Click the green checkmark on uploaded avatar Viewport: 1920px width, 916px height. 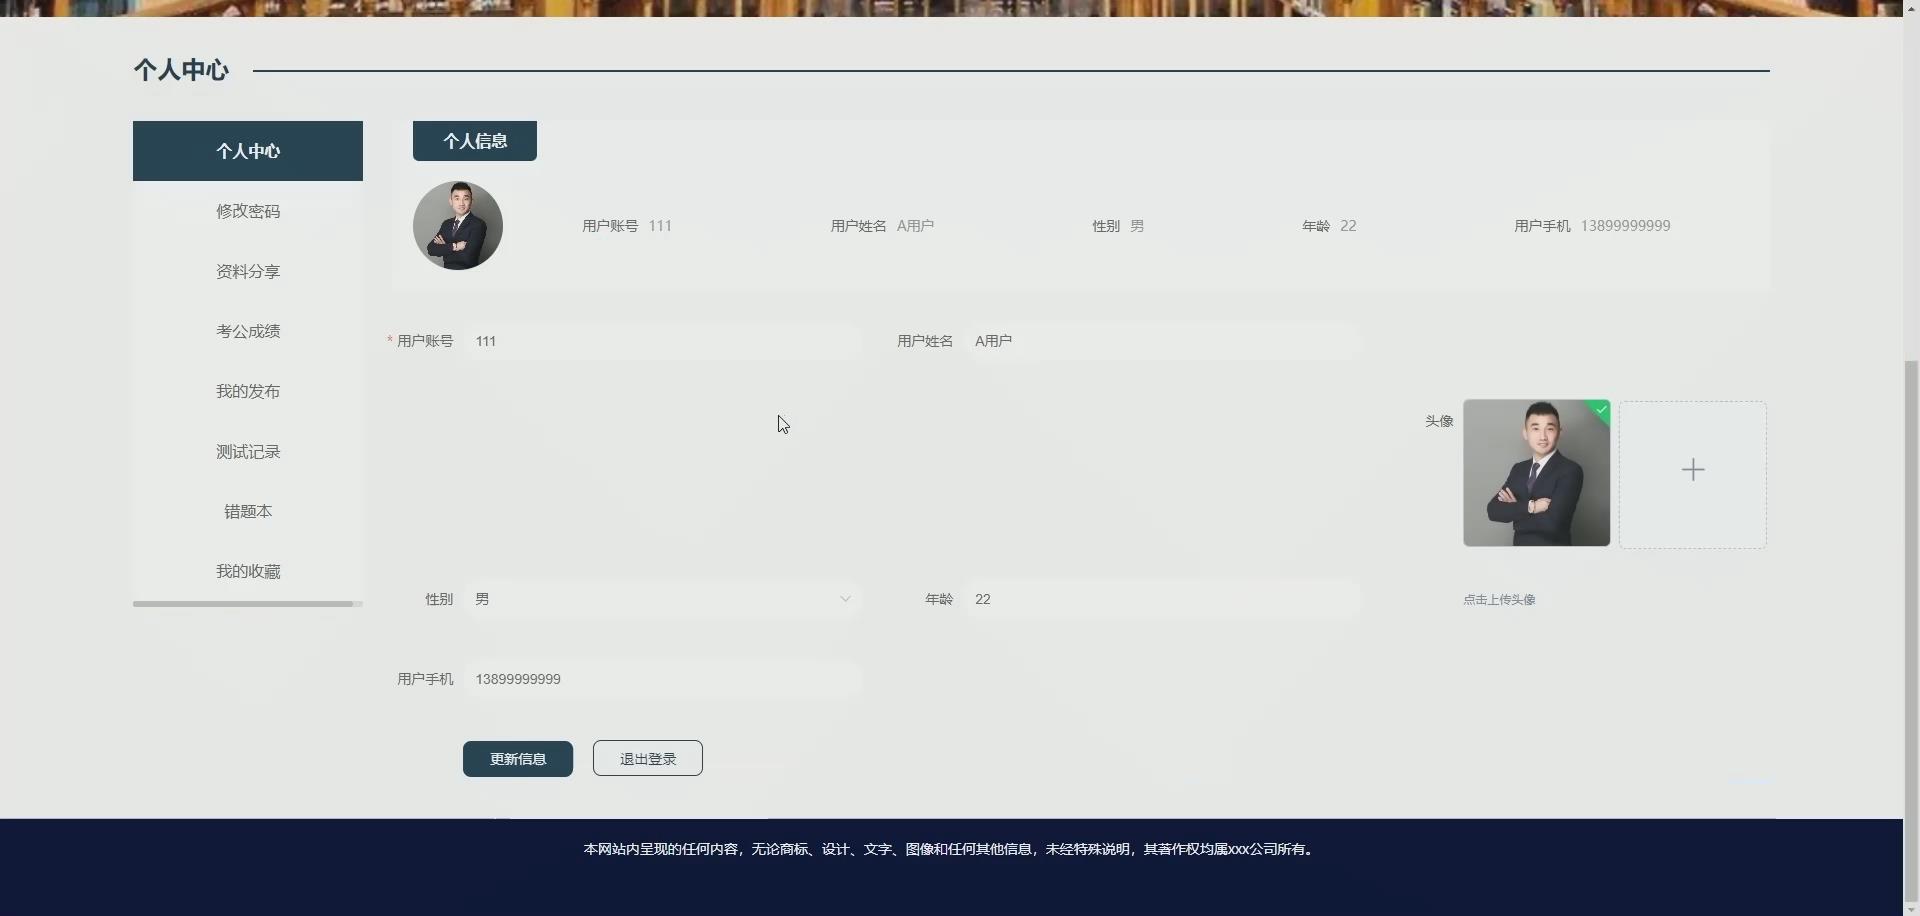pyautogui.click(x=1600, y=410)
